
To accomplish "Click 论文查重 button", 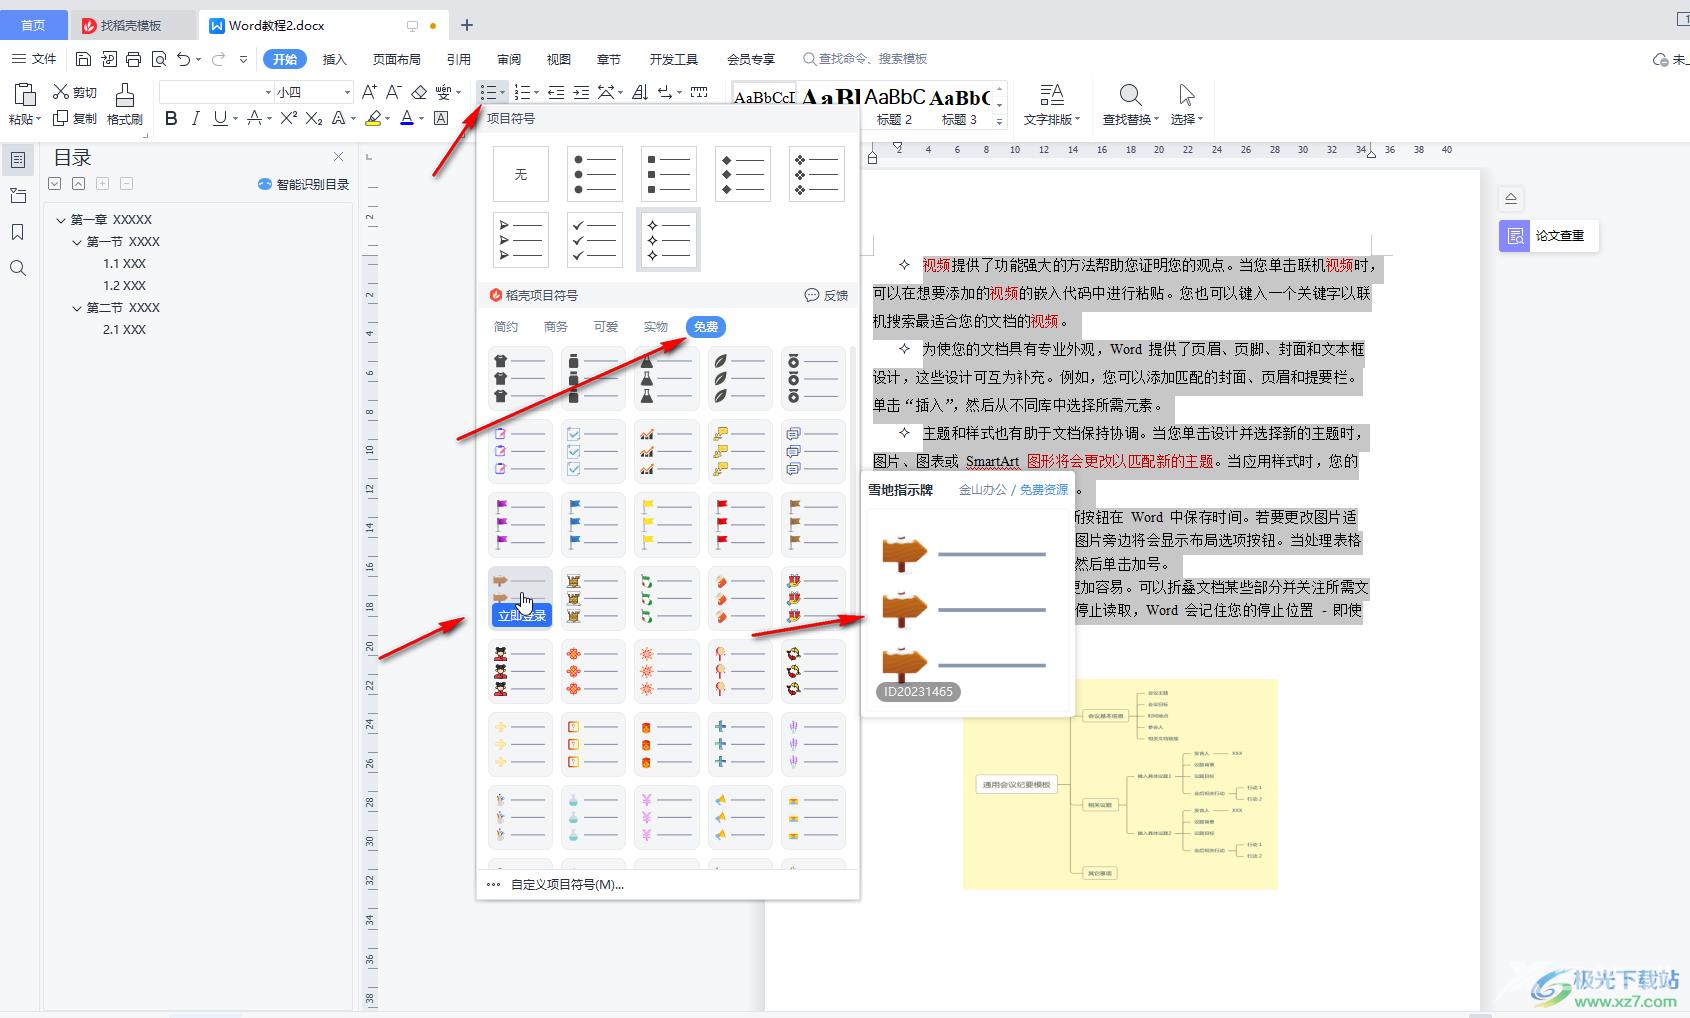I will [1548, 236].
